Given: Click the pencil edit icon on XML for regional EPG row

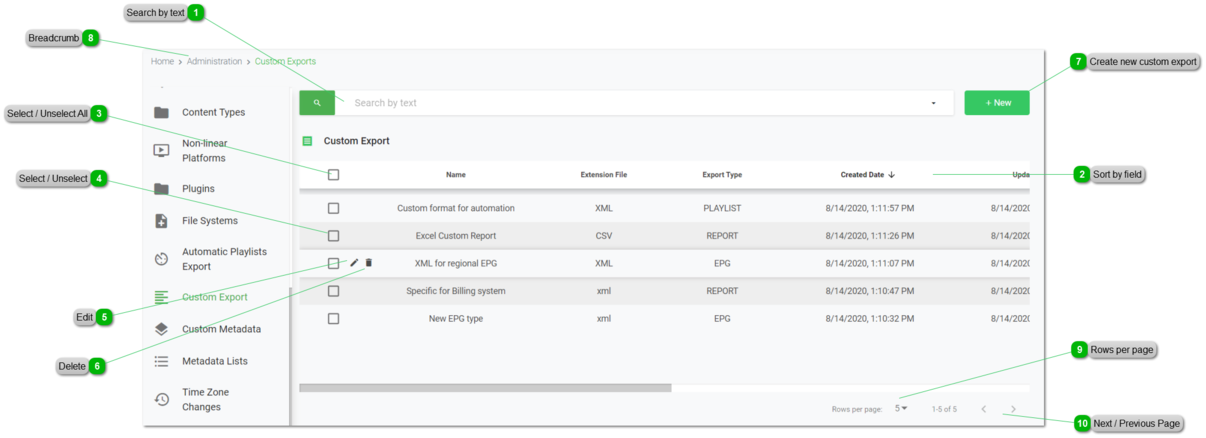Looking at the screenshot, I should [354, 263].
